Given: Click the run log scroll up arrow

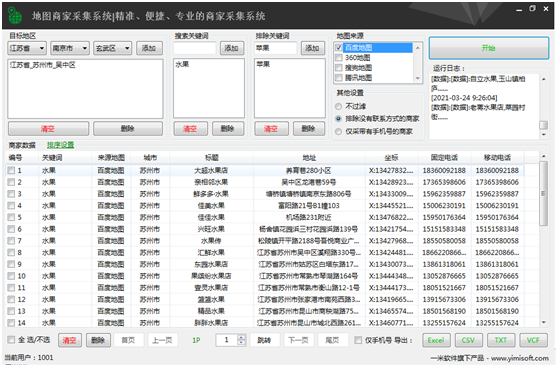Looking at the screenshot, I should 543,79.
